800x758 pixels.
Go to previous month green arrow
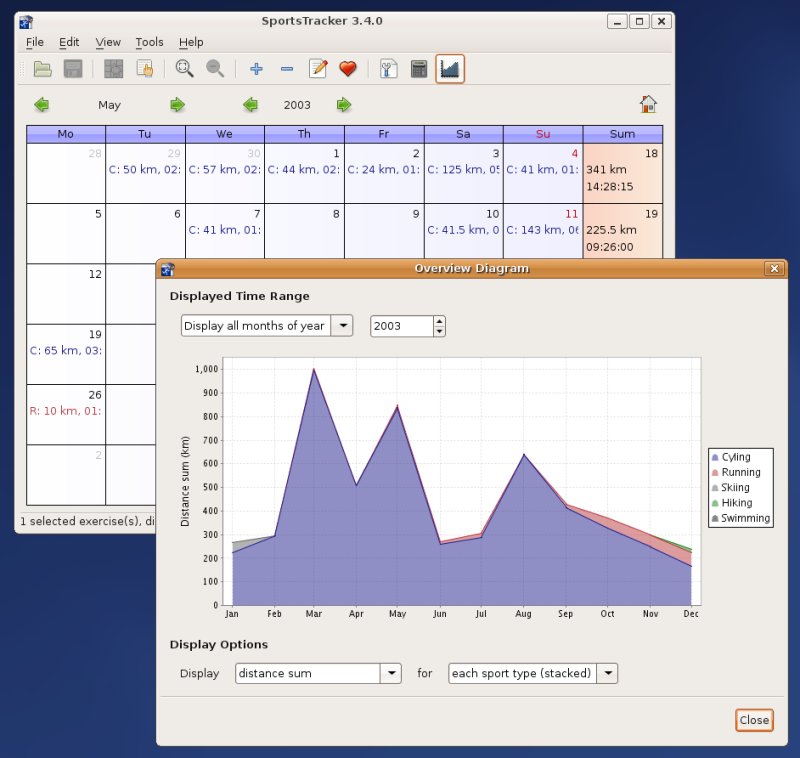coord(41,105)
